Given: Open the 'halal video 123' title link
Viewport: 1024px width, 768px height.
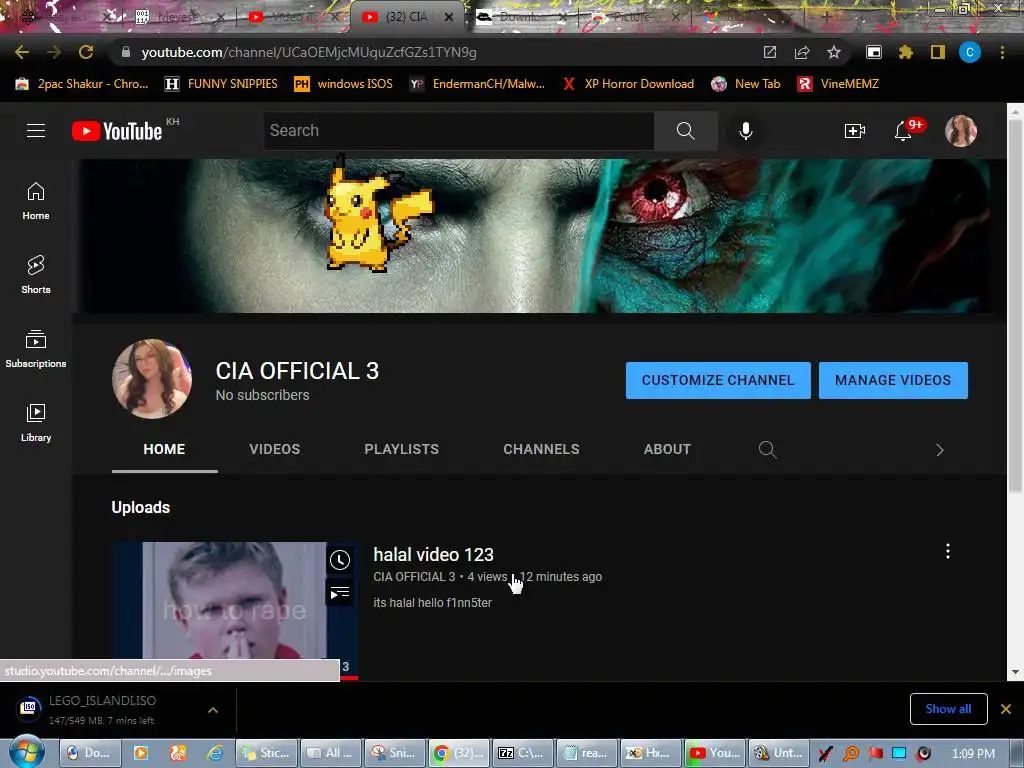Looking at the screenshot, I should click(434, 554).
